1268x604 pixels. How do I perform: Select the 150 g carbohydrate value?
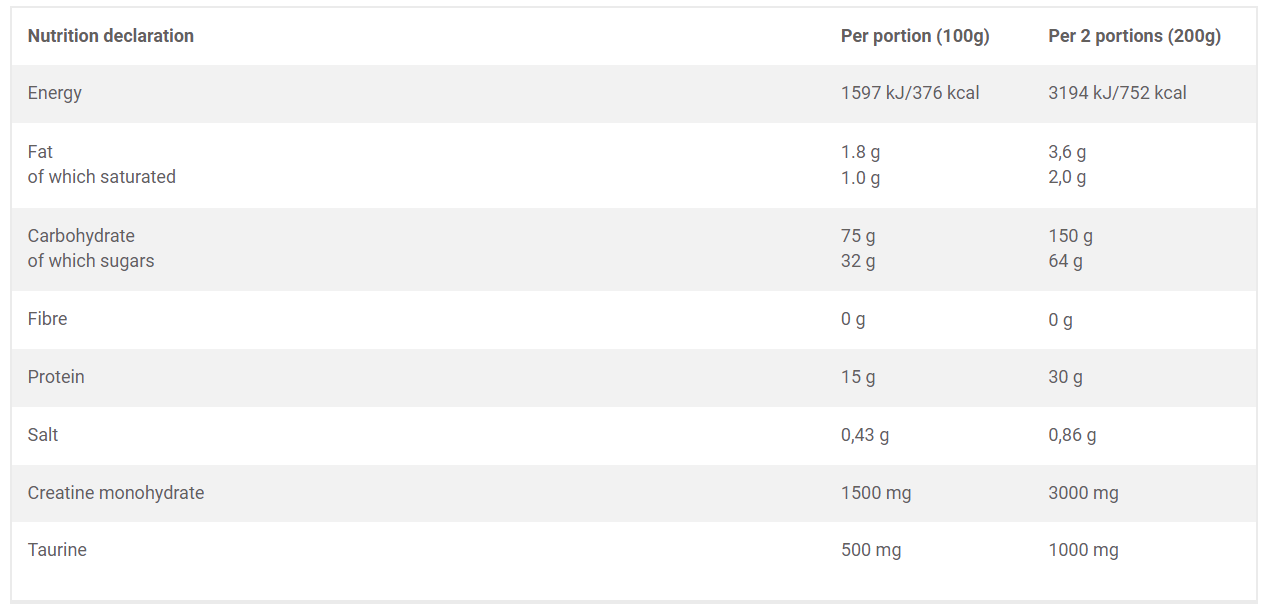tap(1070, 236)
